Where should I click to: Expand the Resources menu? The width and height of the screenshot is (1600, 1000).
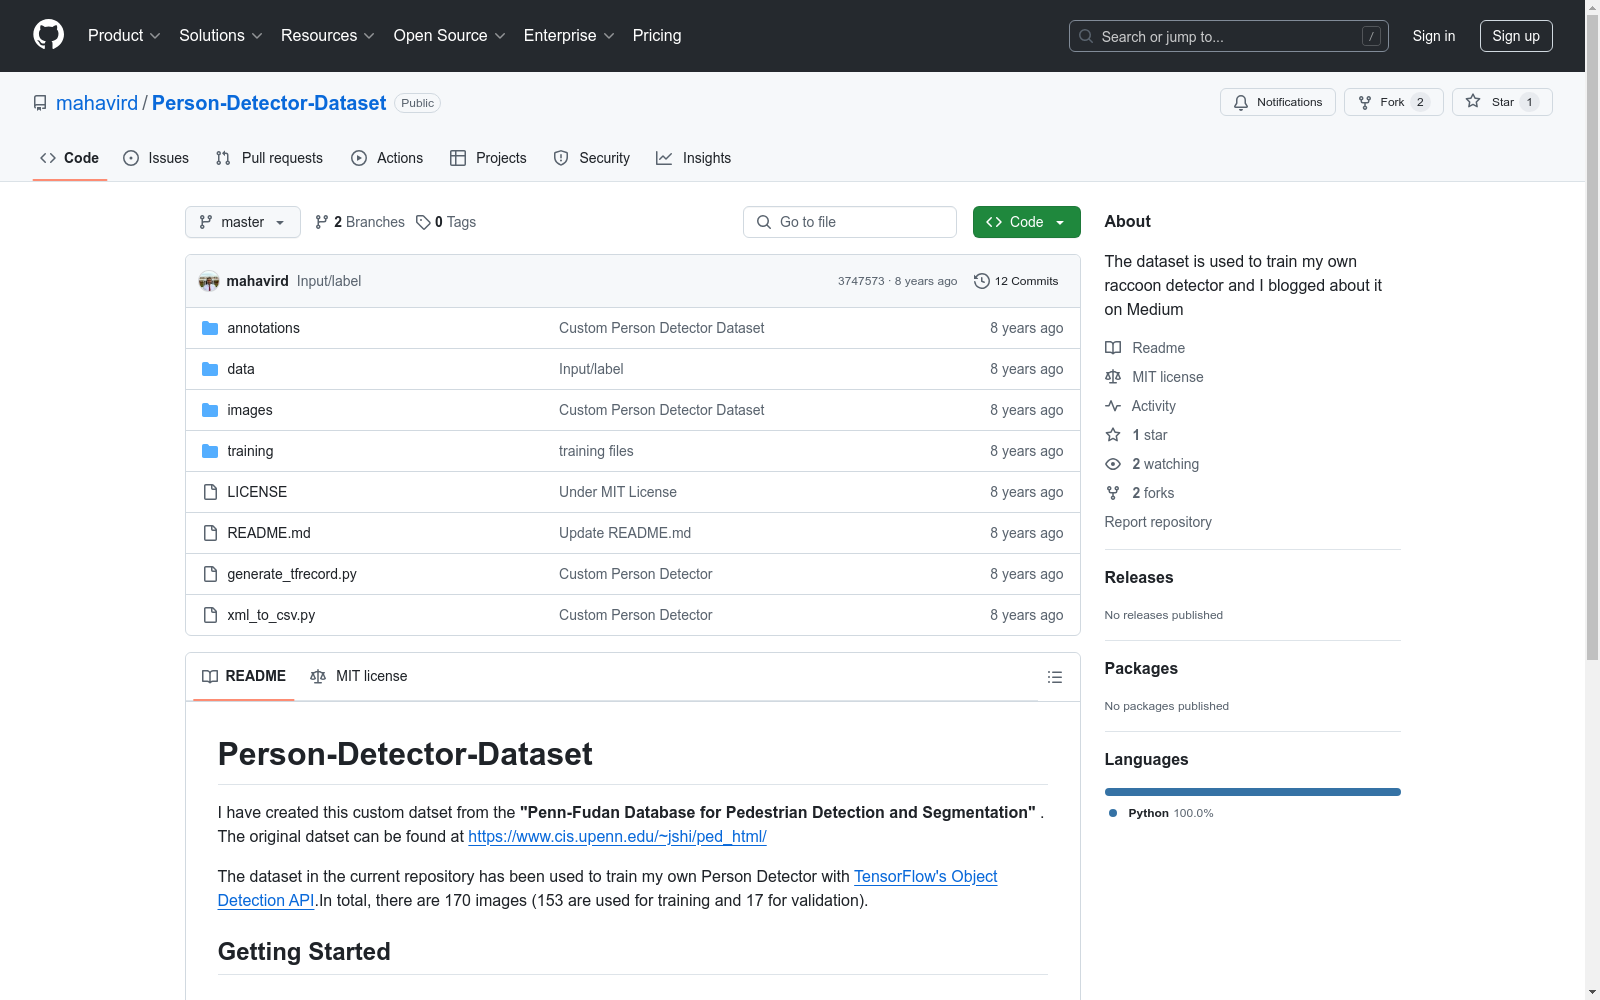click(x=328, y=36)
